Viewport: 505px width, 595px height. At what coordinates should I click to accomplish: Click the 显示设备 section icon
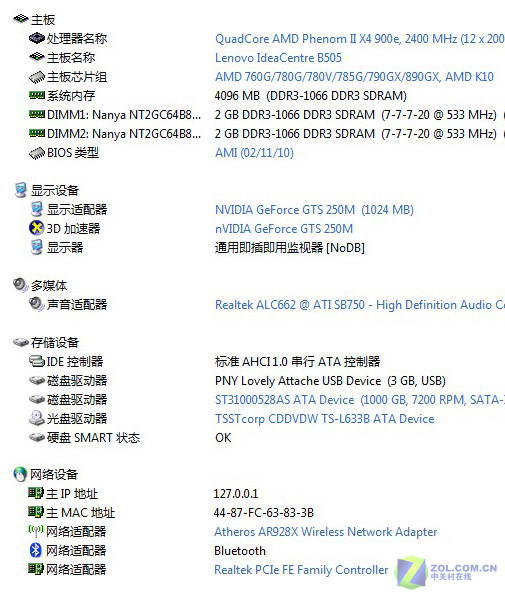click(x=20, y=190)
